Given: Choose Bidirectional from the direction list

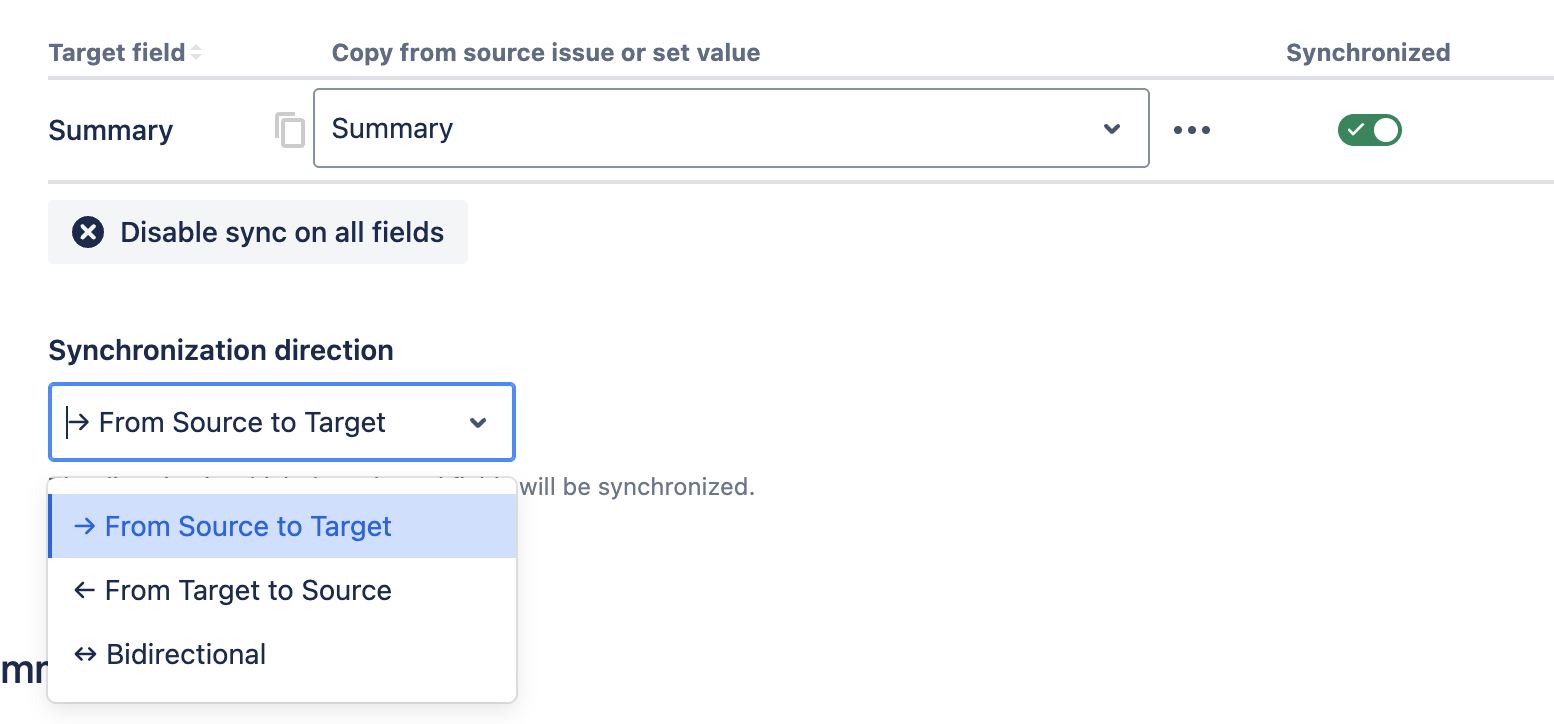Looking at the screenshot, I should tap(186, 655).
